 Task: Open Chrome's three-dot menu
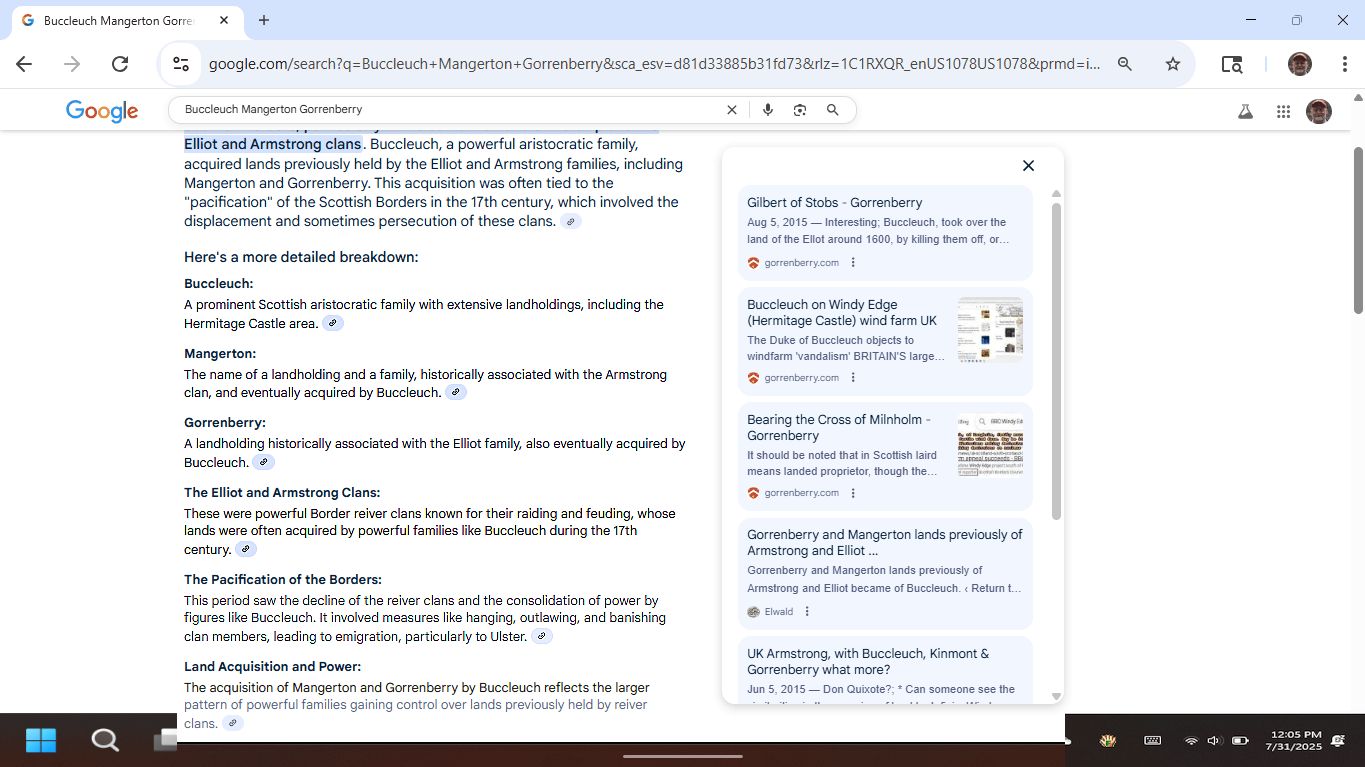point(1345,64)
